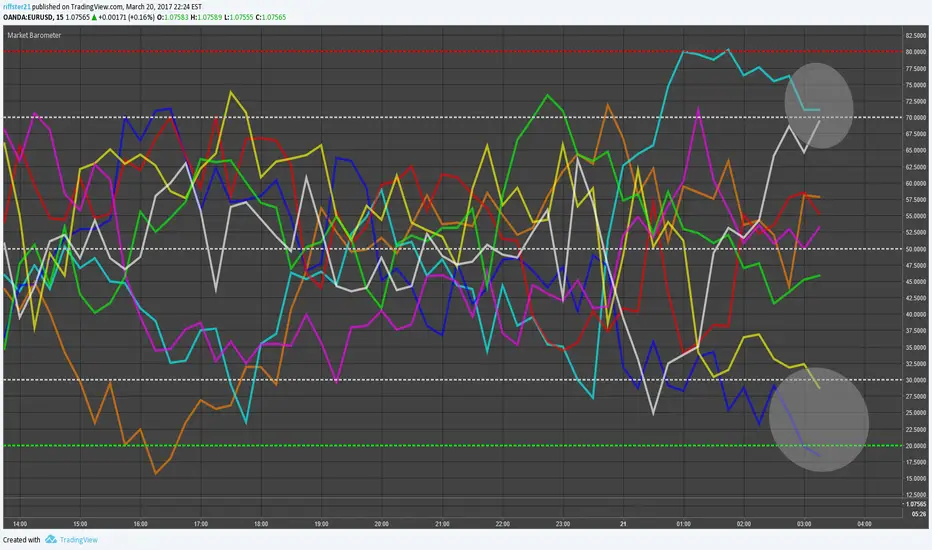Click the 05:26 countdown label
The width and height of the screenshot is (932, 550).
(918, 514)
